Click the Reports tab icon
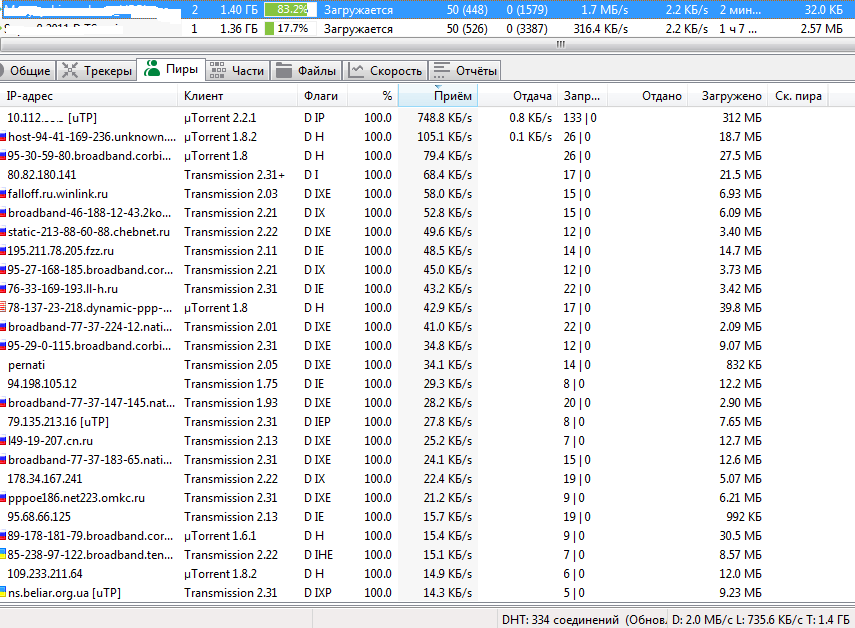This screenshot has height=628, width=855. coord(441,71)
